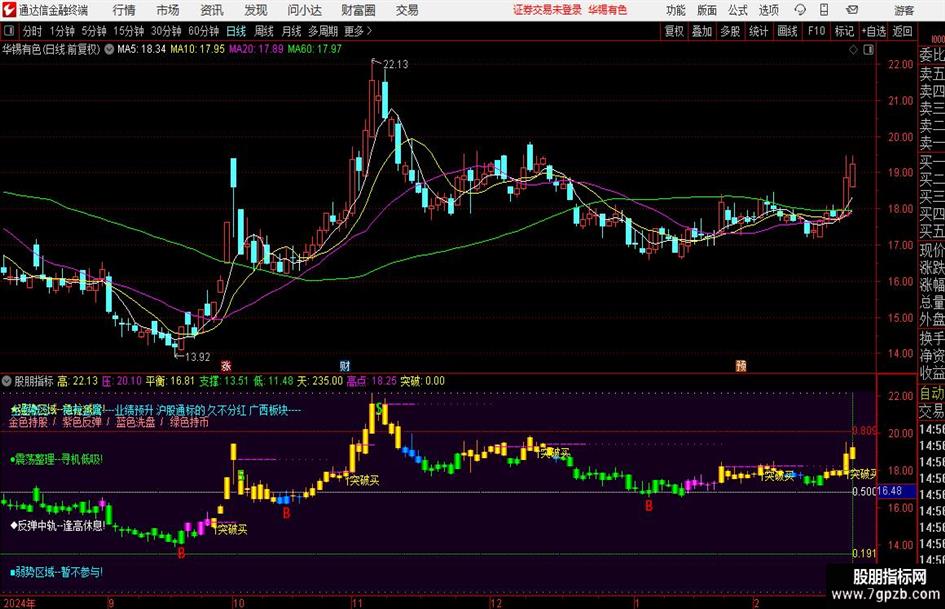
Task: Switch to the 分时 chart tab
Action: [x=32, y=31]
